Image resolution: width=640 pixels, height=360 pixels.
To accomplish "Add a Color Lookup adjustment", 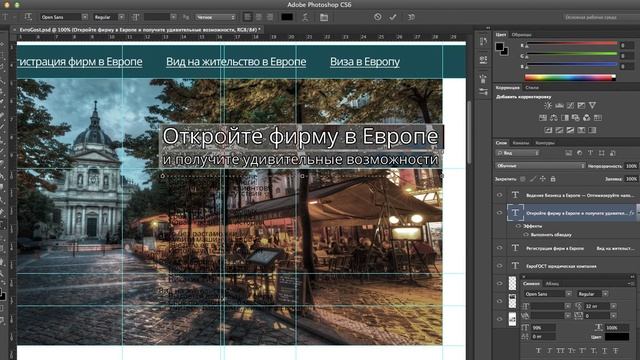I will tap(598, 118).
